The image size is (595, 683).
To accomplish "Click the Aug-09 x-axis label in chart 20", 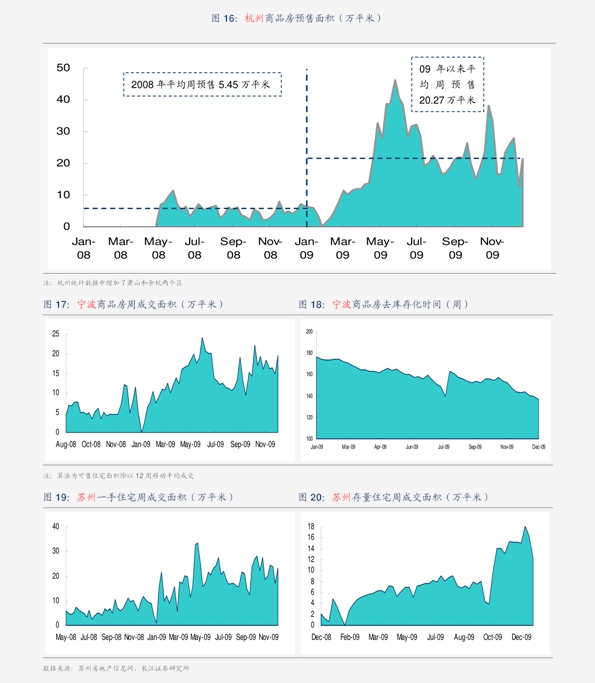I will point(464,637).
